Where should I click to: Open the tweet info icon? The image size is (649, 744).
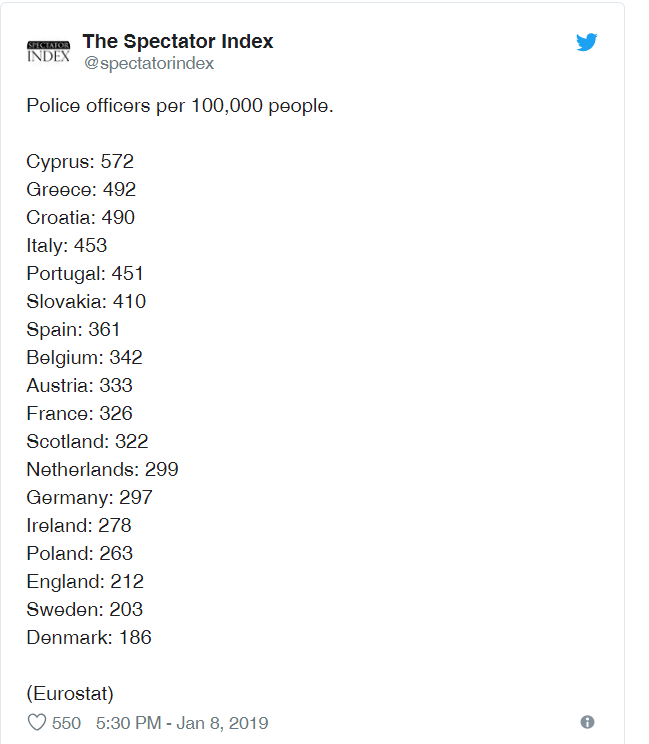[587, 722]
